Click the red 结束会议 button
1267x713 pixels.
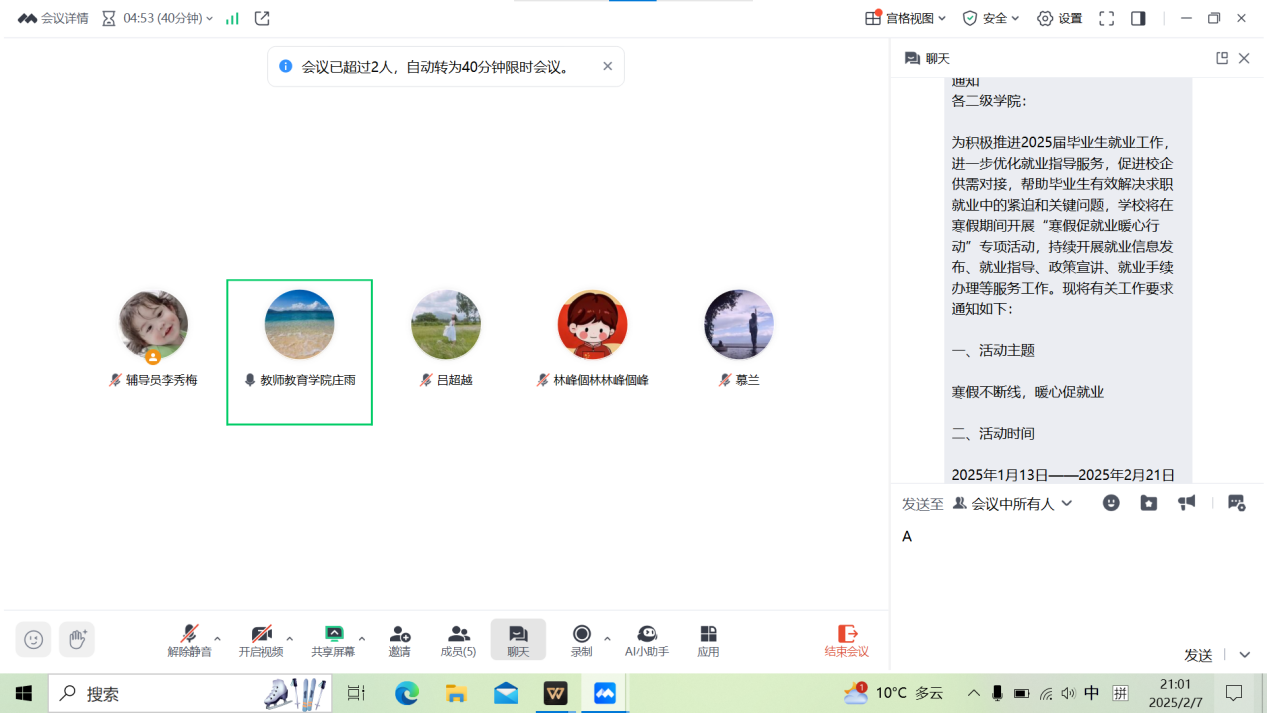(x=846, y=640)
